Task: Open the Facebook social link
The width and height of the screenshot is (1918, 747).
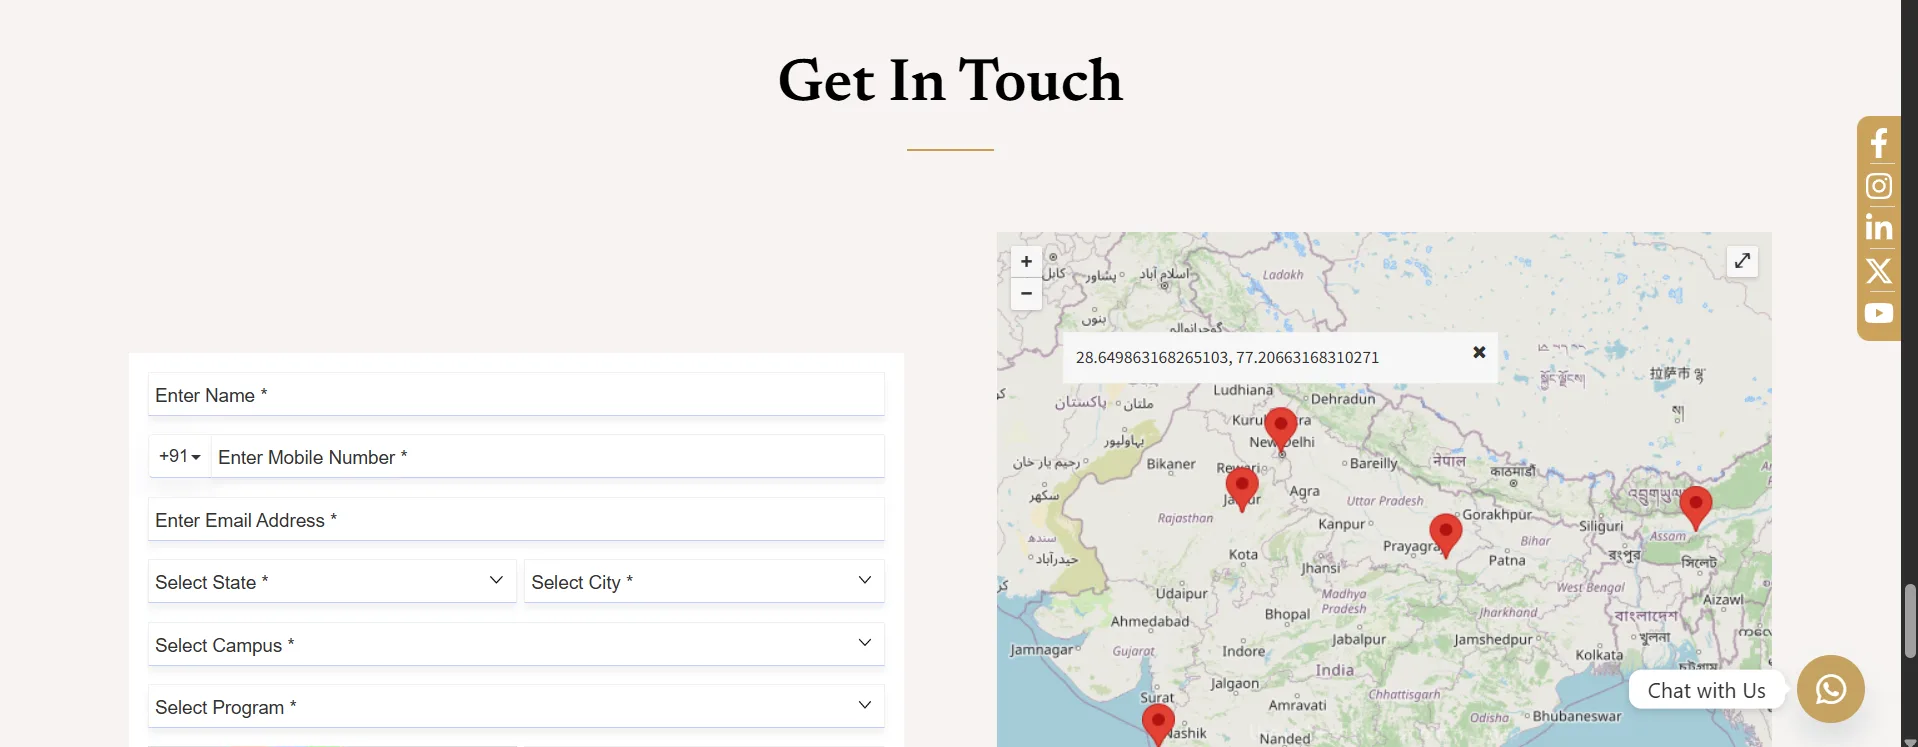Action: (1878, 143)
